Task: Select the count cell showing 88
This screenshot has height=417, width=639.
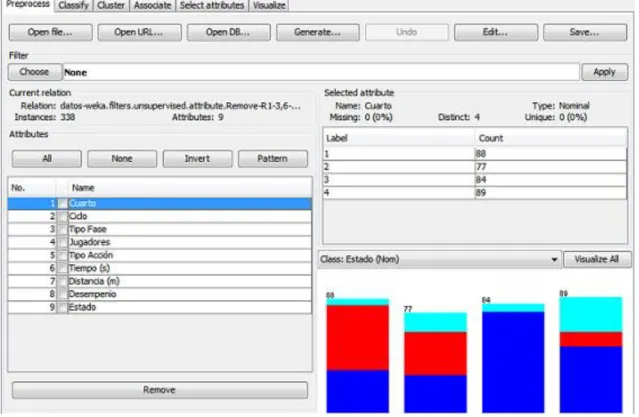Action: 551,154
